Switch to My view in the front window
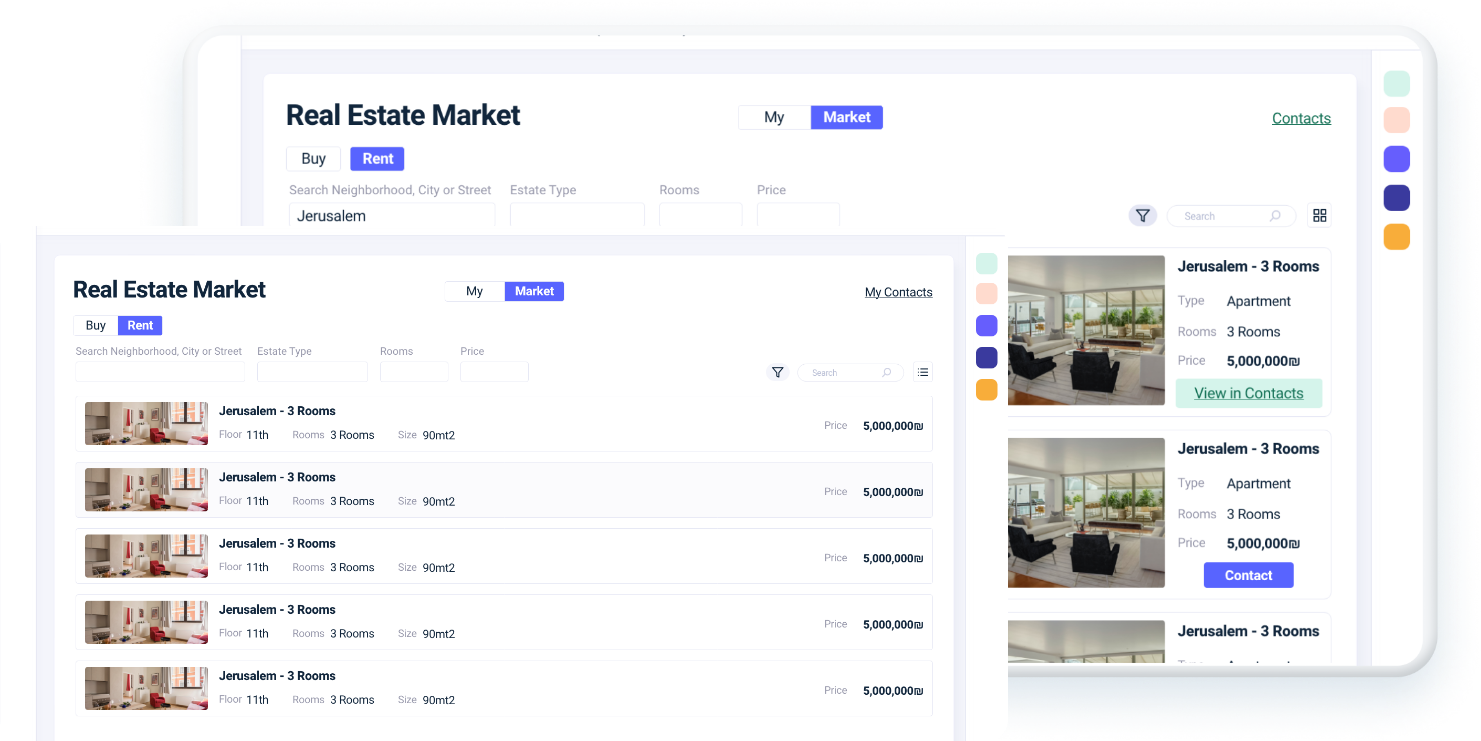Viewport: 1481px width, 741px height. click(474, 291)
